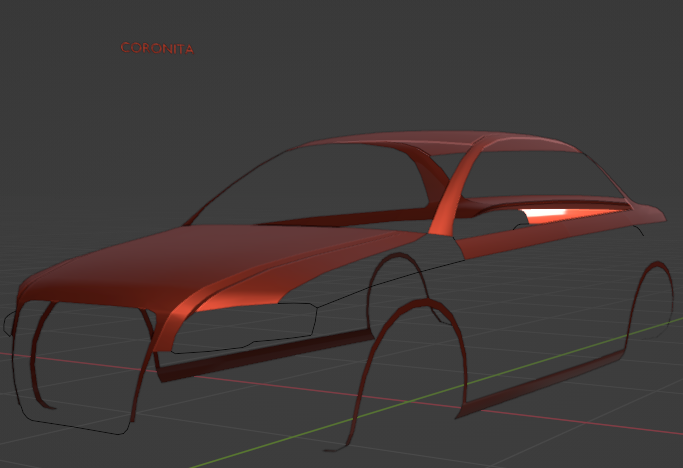Select the red CORONITA text object
Viewport: 683px width, 468px height.
pos(157,48)
